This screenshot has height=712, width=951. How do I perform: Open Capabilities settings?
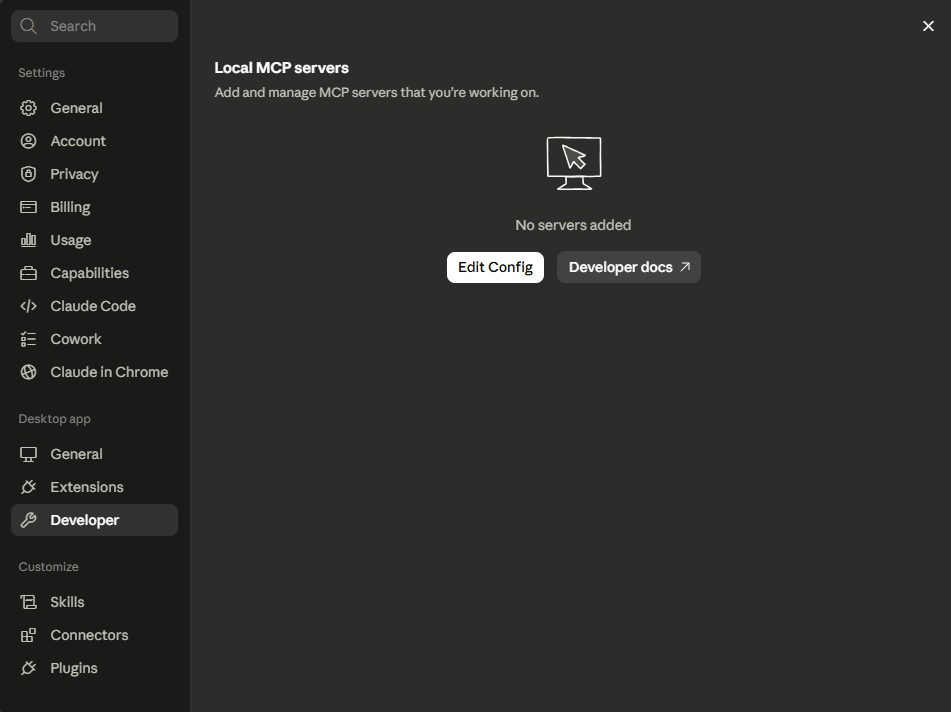[x=94, y=274]
